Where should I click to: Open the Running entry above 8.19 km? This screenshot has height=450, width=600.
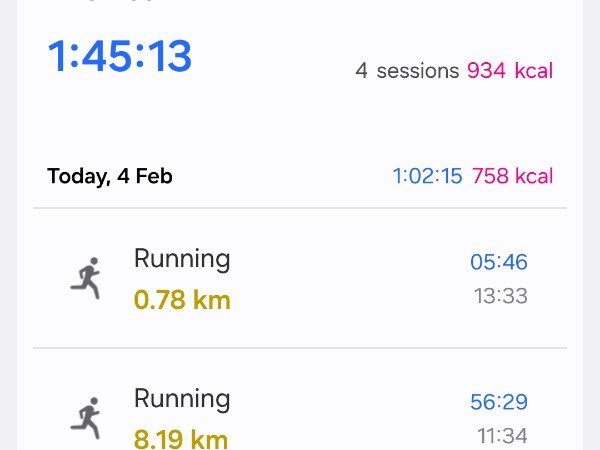point(182,399)
